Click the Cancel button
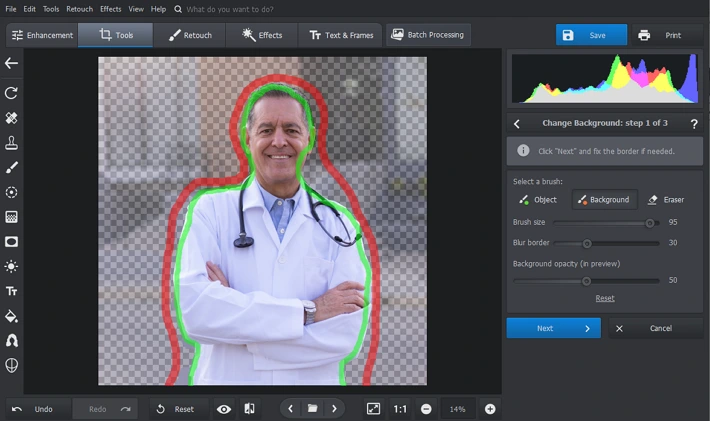 (x=656, y=328)
